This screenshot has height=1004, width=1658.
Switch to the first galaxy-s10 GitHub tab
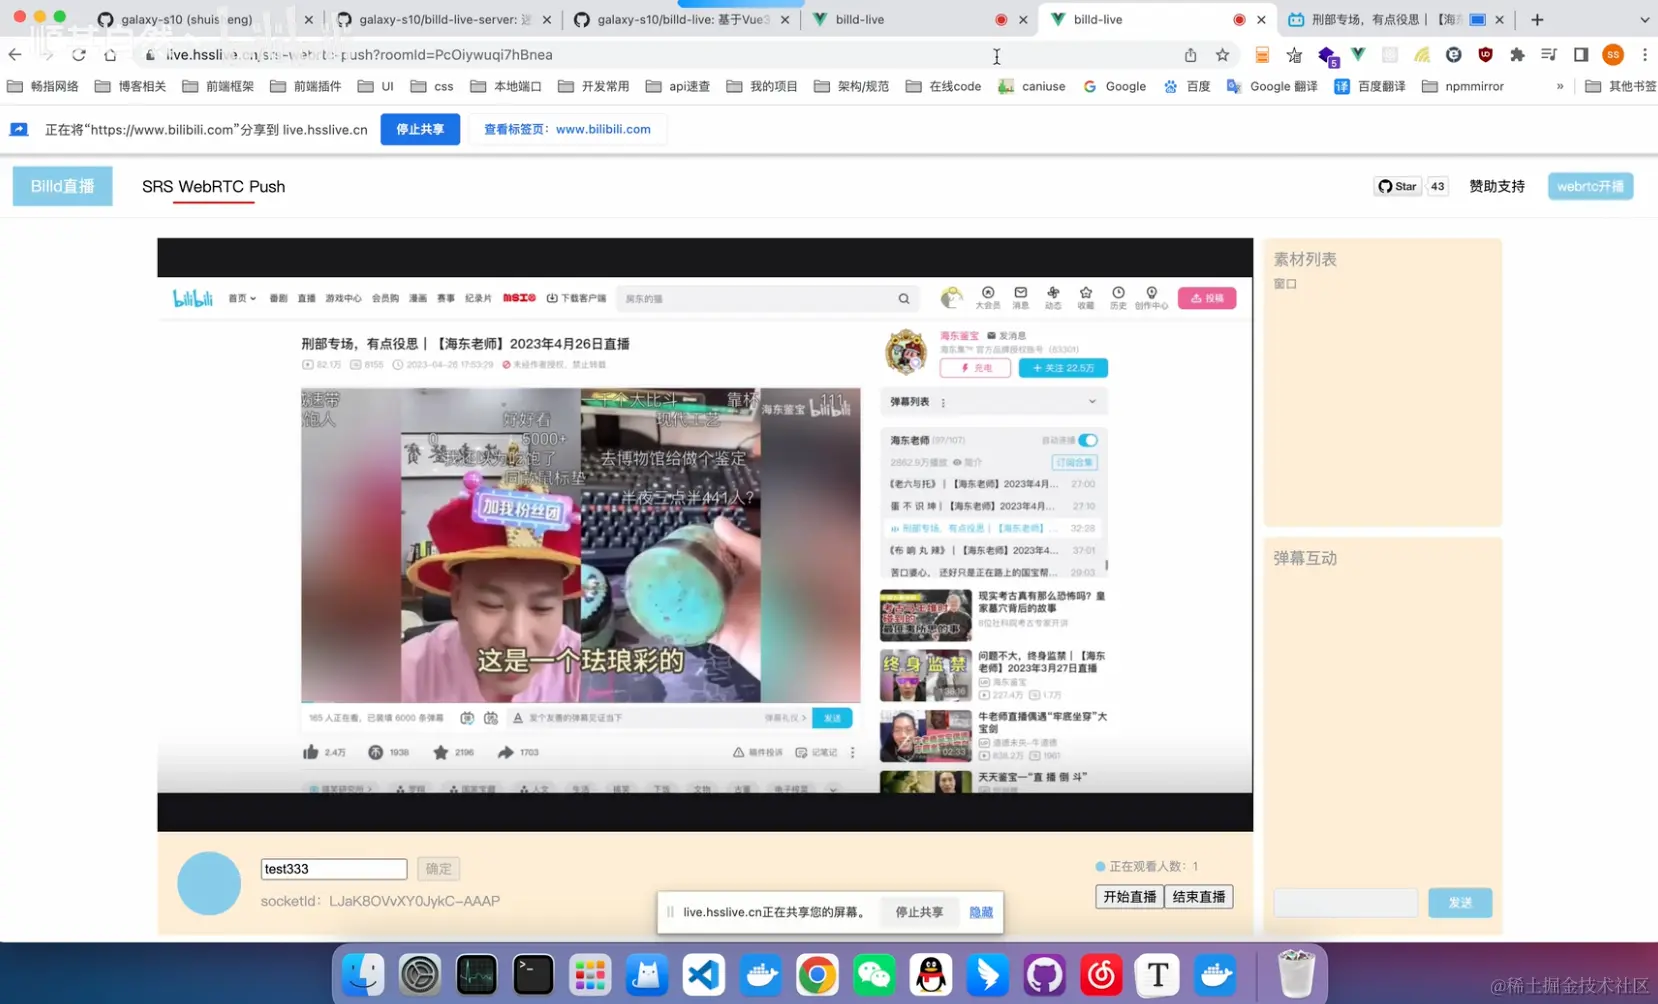[205, 19]
